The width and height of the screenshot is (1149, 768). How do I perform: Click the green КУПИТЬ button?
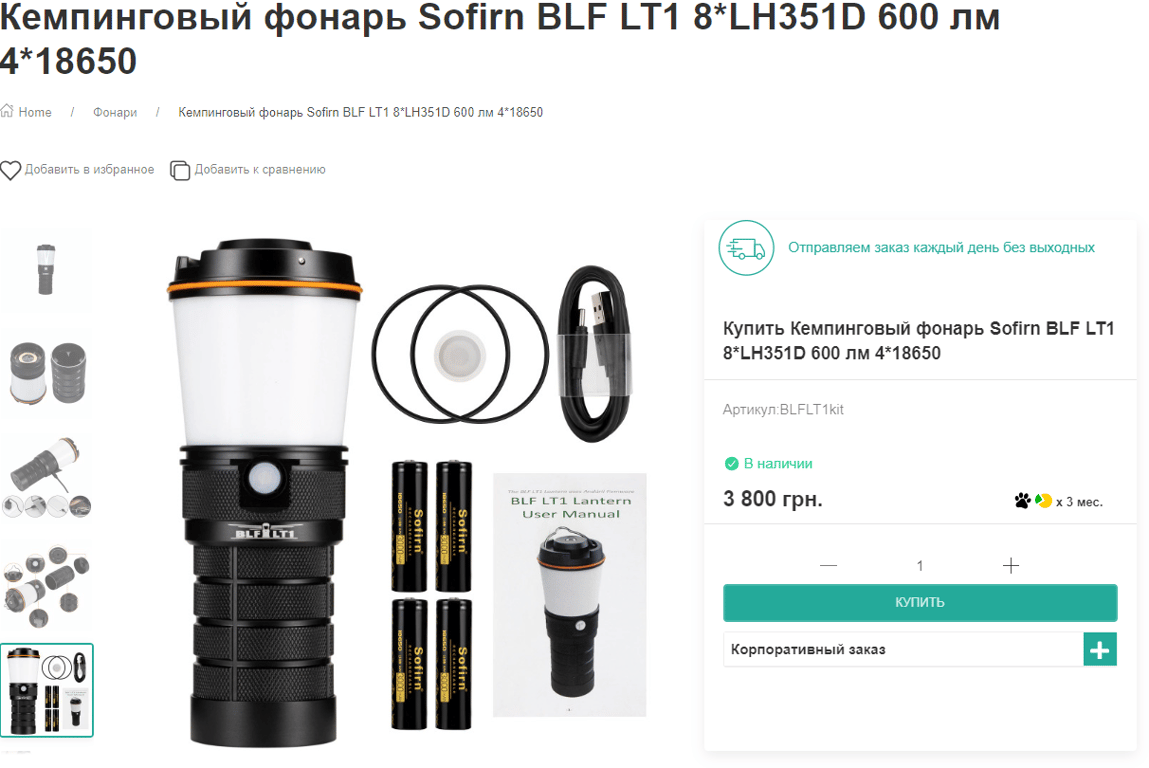(920, 602)
